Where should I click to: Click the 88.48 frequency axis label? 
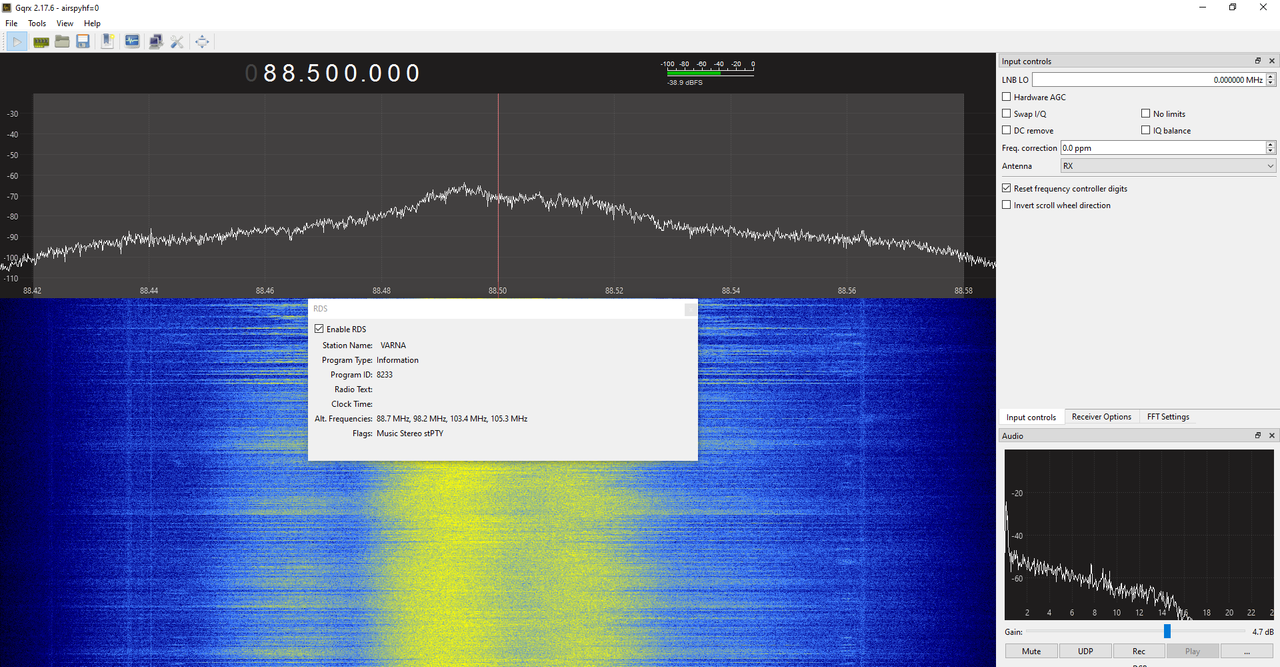click(382, 291)
